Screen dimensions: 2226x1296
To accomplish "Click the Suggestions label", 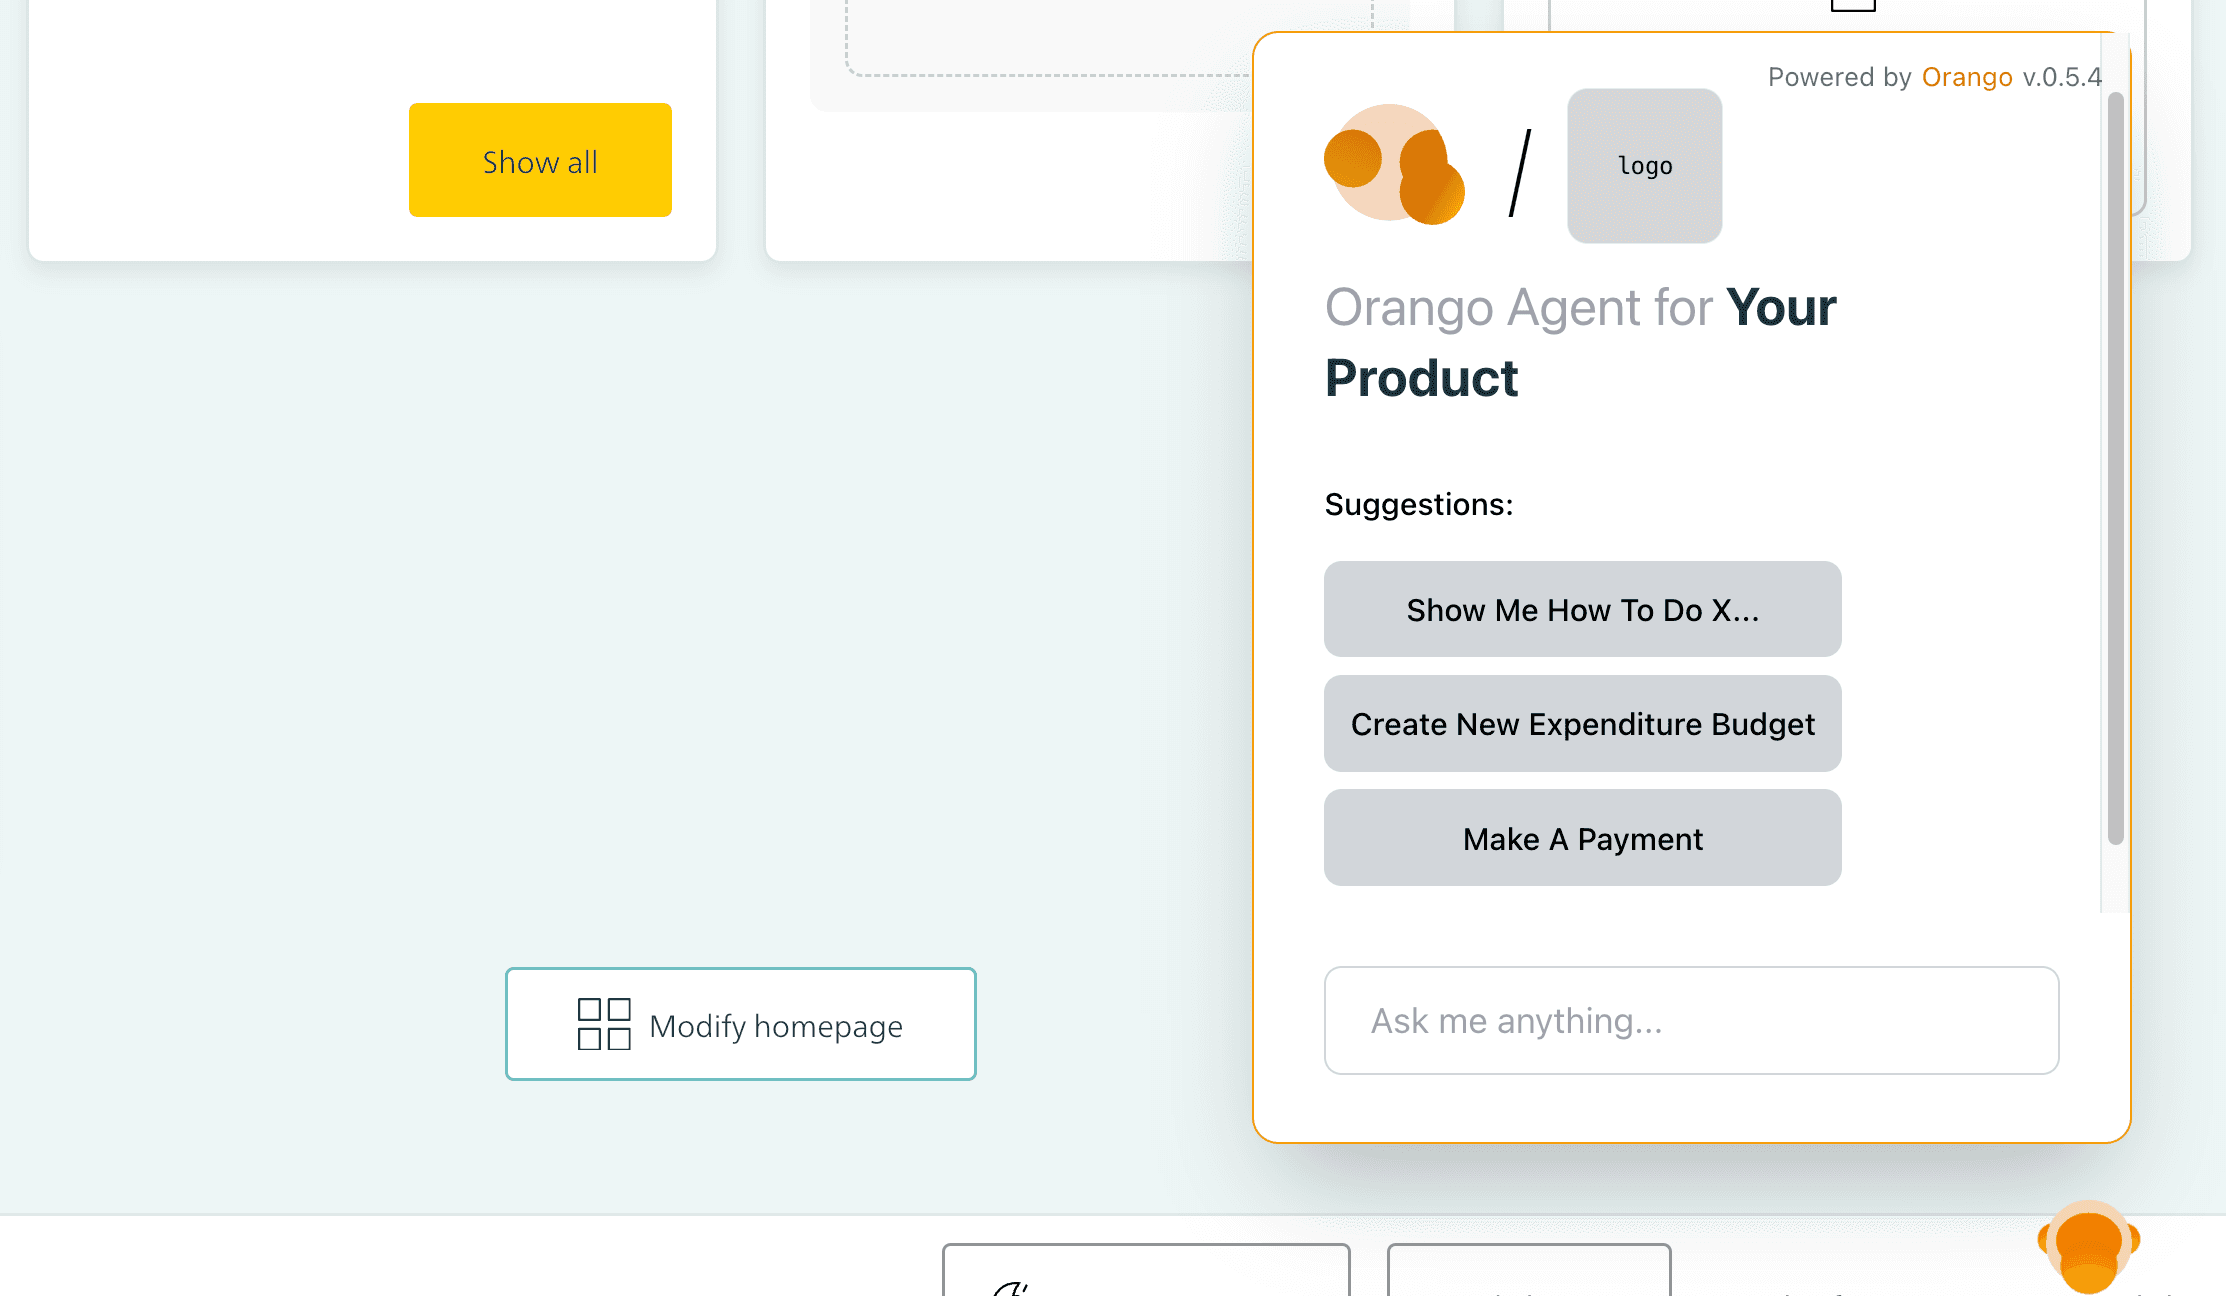I will point(1418,504).
